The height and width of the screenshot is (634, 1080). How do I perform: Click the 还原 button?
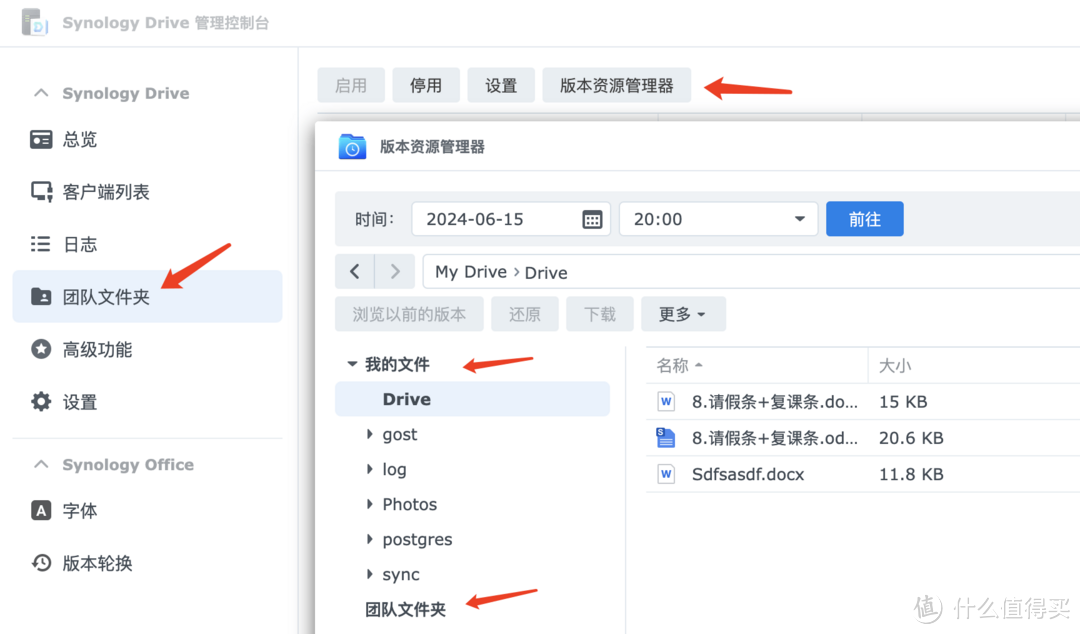click(525, 314)
